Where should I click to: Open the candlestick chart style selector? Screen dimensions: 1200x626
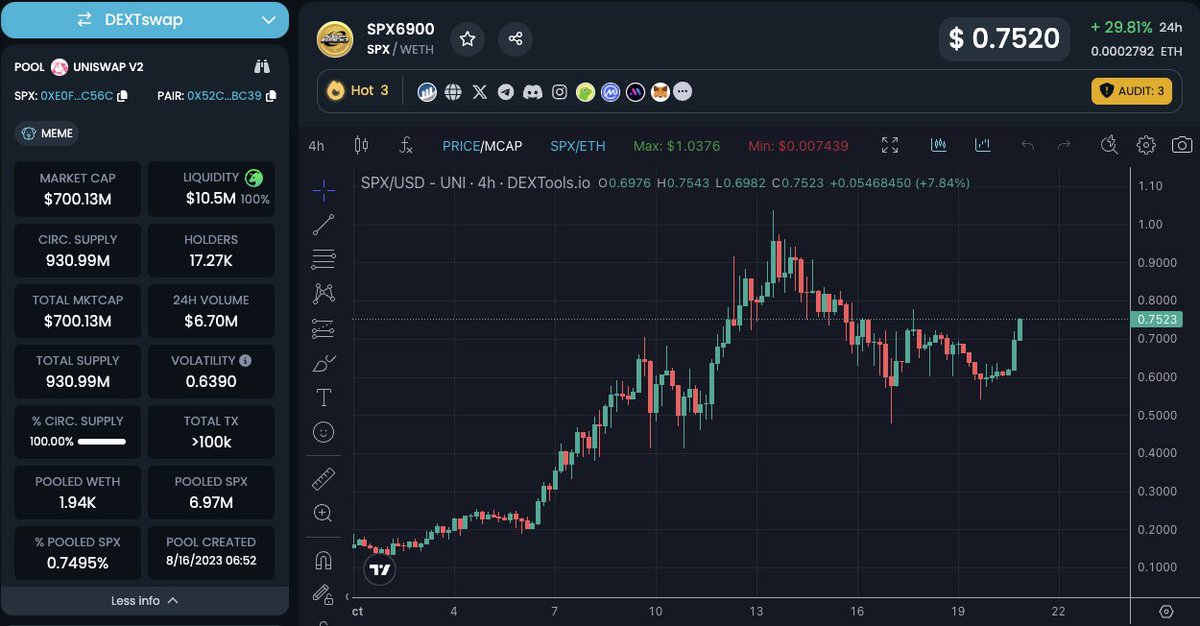(362, 146)
